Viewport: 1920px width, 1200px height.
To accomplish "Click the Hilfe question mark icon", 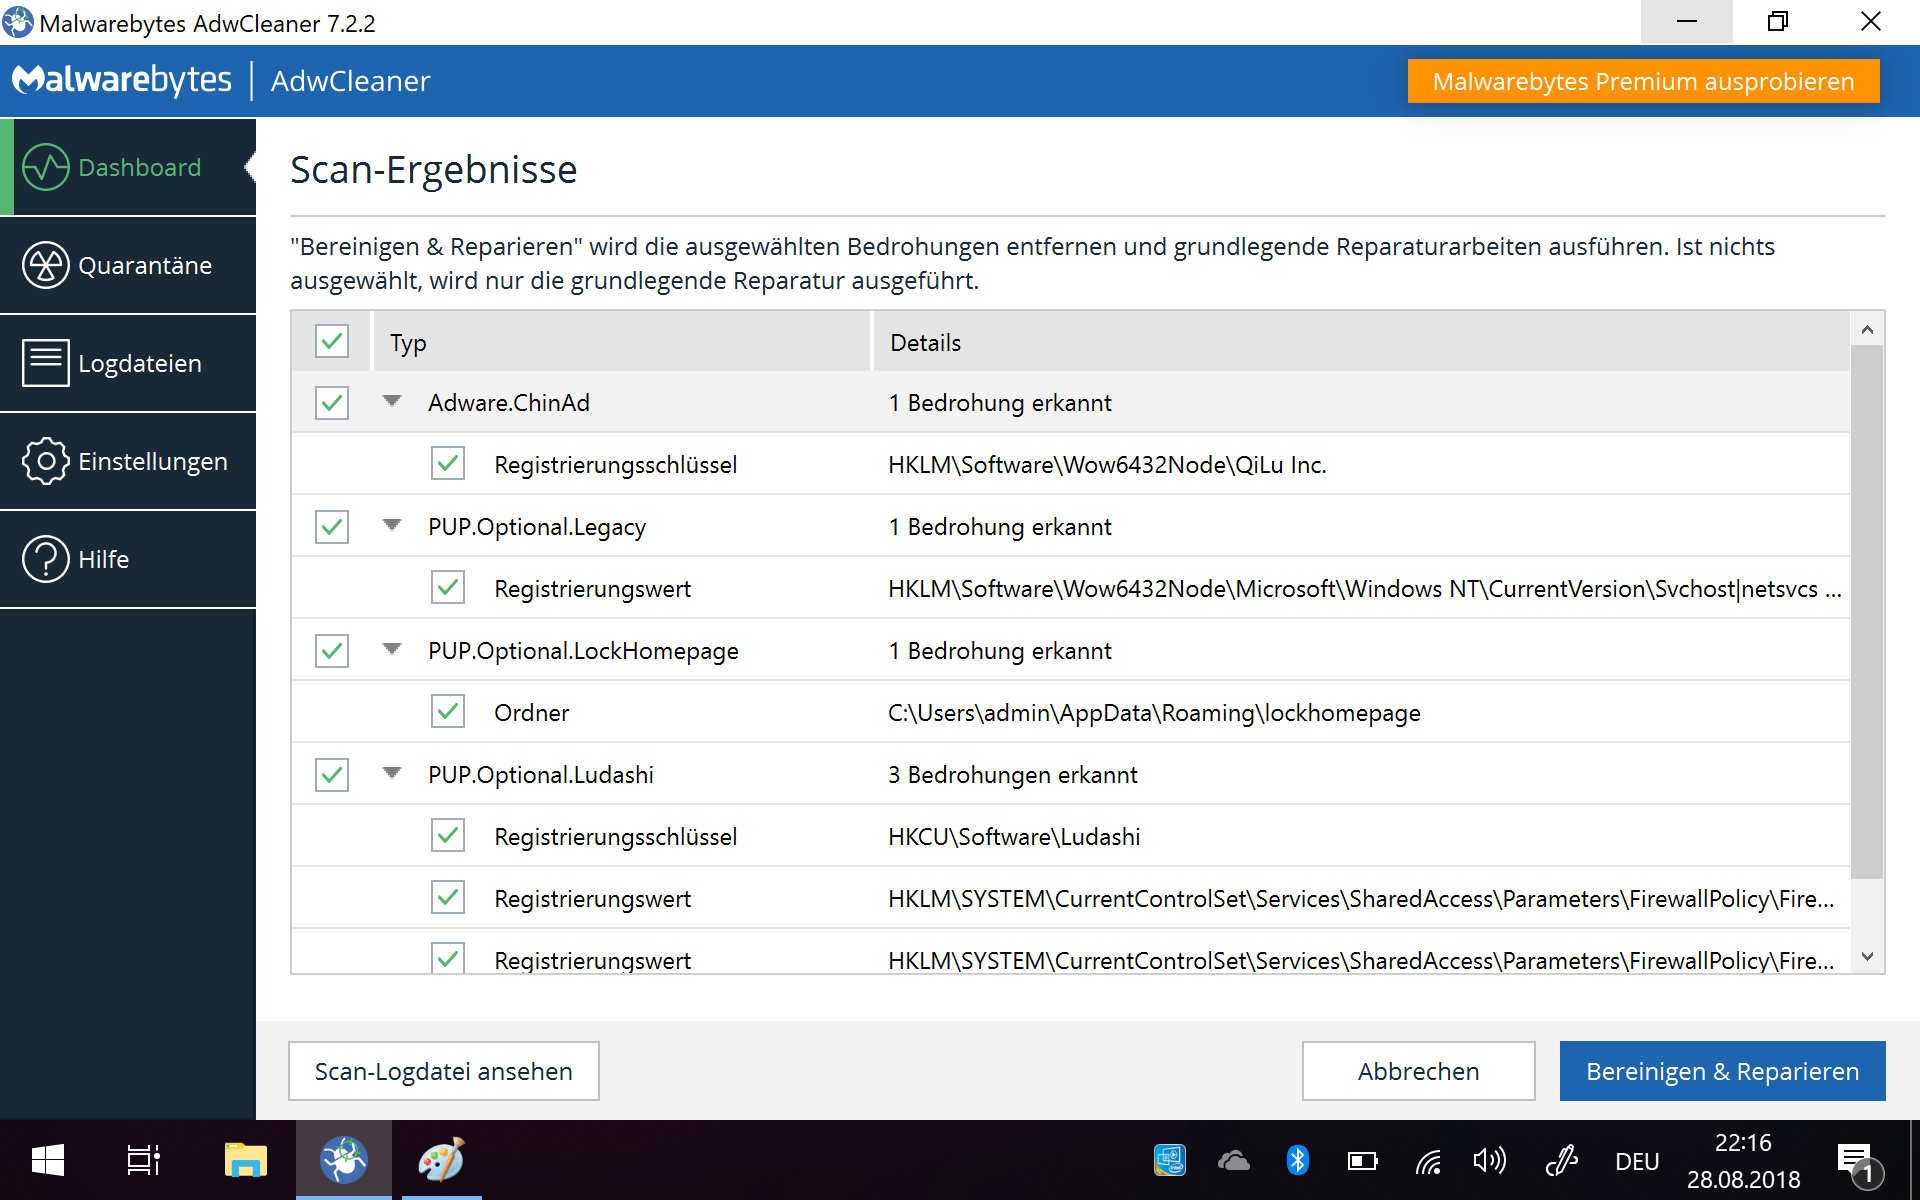I will pos(46,559).
